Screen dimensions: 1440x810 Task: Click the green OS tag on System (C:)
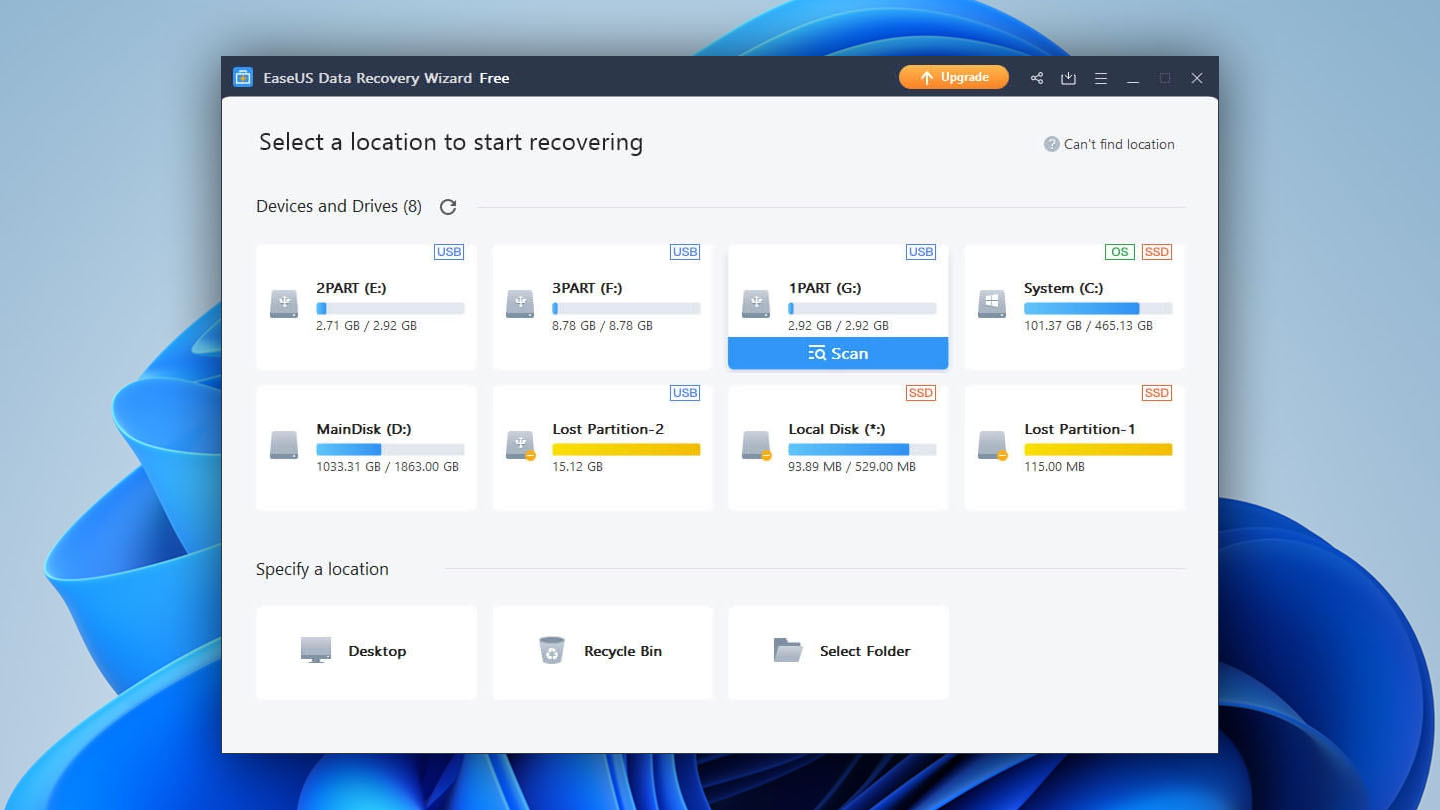[x=1120, y=252]
